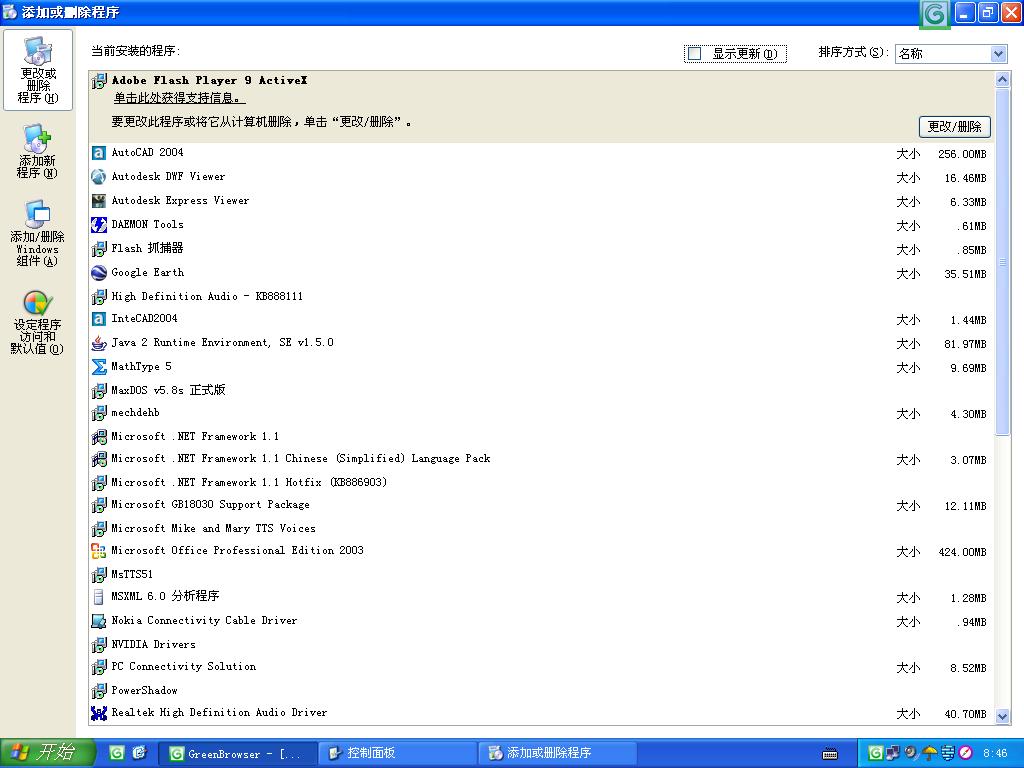1024x768 pixels.
Task: Click the Adobe Flash Player 9 ActiveX icon
Action: [99, 81]
